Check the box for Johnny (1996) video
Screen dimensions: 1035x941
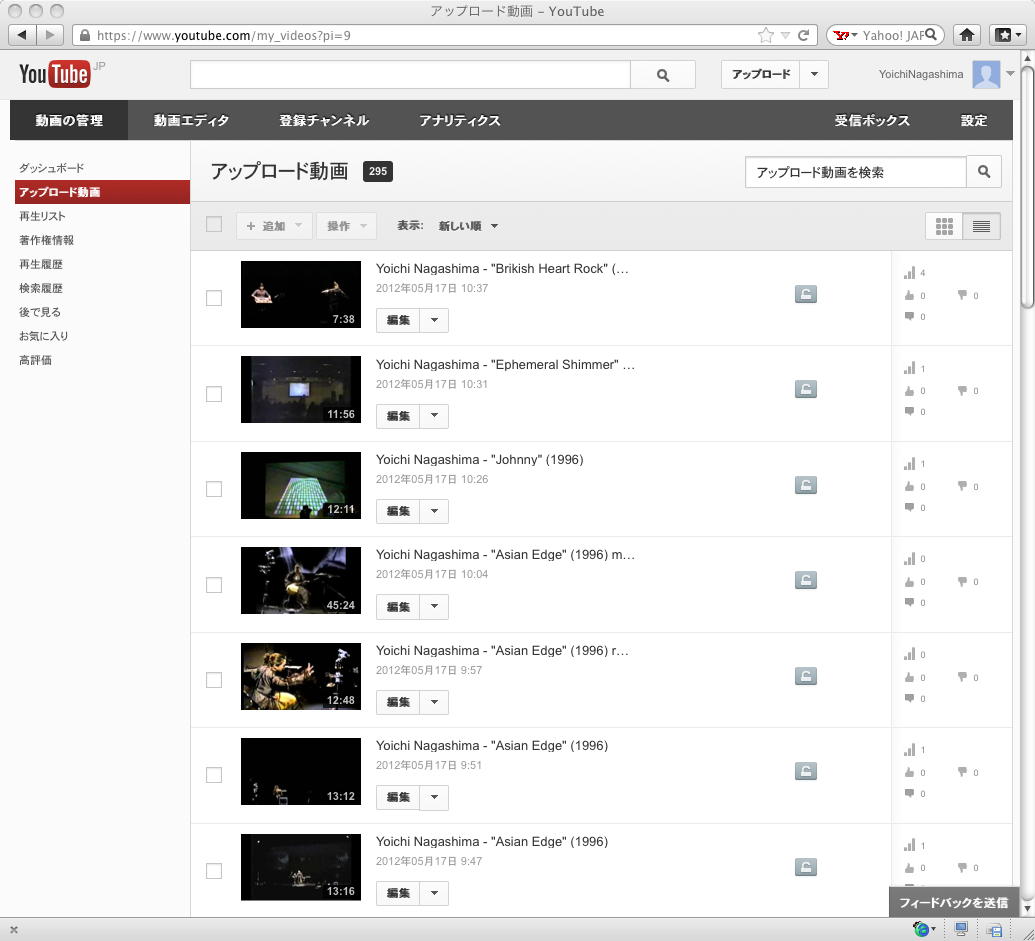(214, 489)
